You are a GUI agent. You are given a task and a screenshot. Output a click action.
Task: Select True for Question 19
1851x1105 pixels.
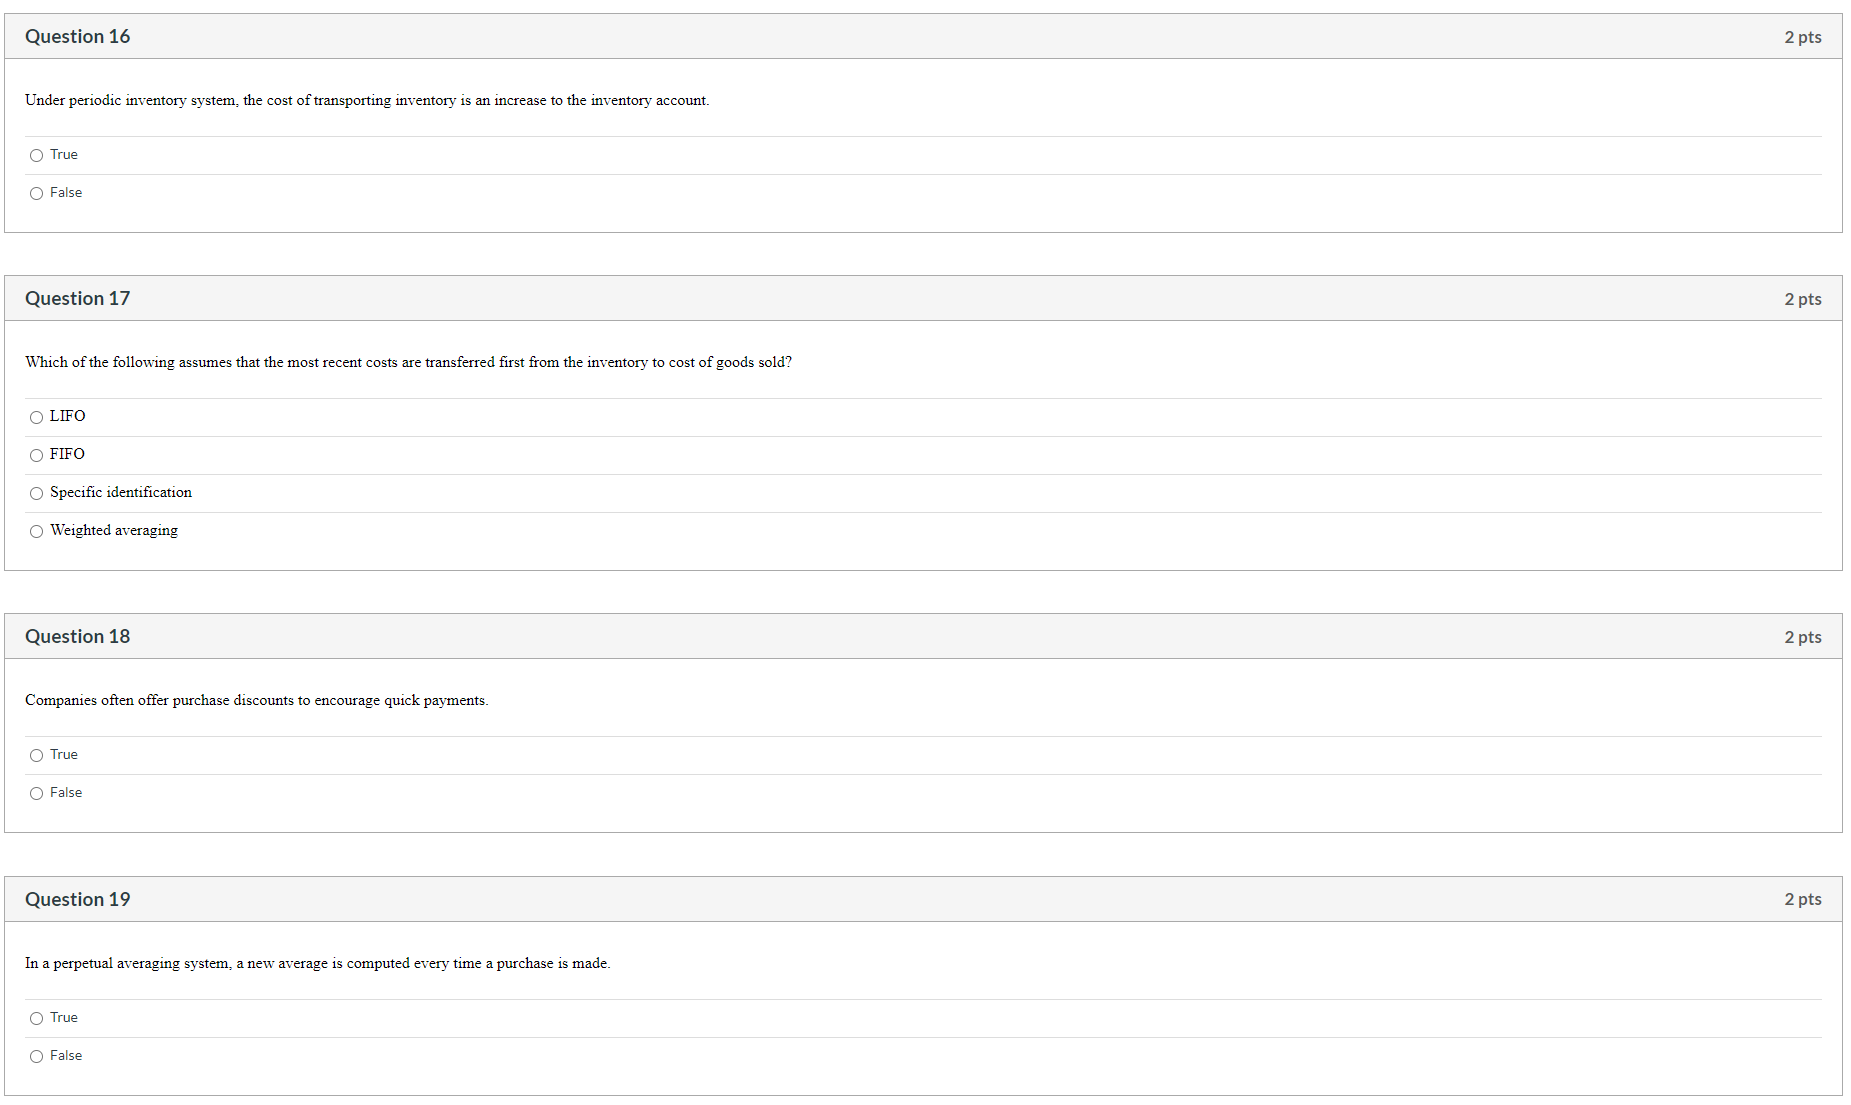[36, 1018]
